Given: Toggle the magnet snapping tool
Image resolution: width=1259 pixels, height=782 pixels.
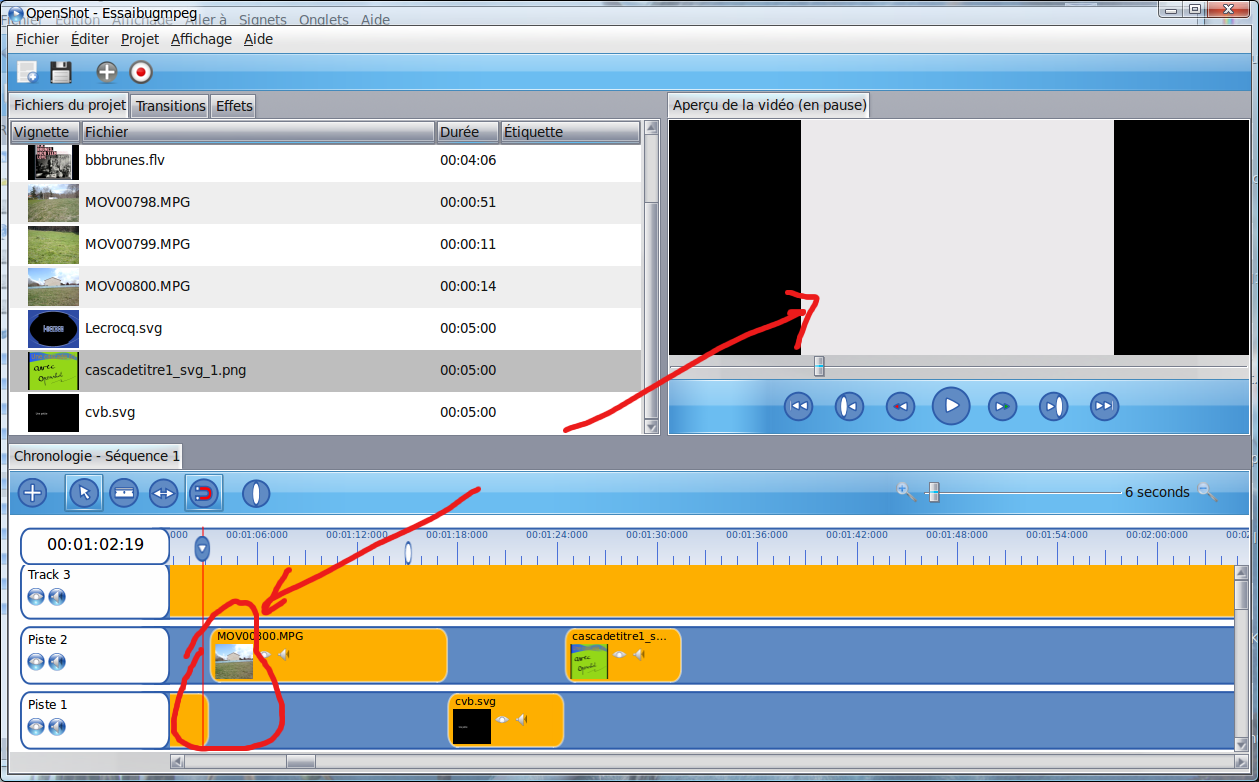Looking at the screenshot, I should (x=204, y=492).
